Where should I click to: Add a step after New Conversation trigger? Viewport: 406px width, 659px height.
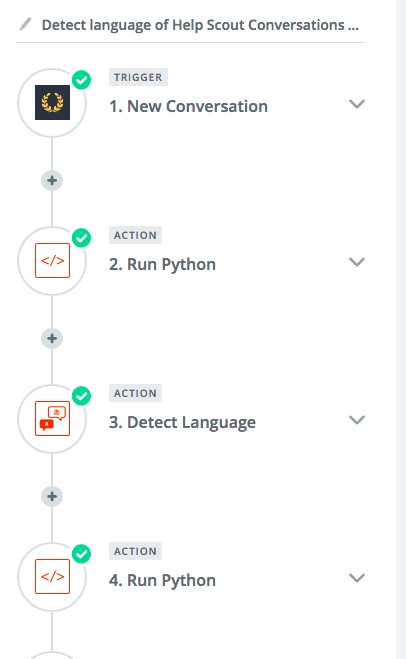pos(52,181)
